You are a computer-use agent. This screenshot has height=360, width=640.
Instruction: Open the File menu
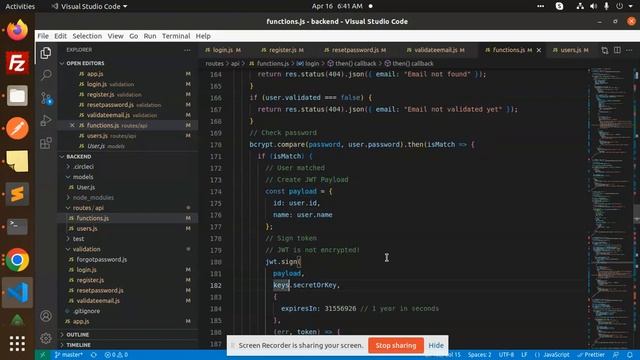(43, 36)
